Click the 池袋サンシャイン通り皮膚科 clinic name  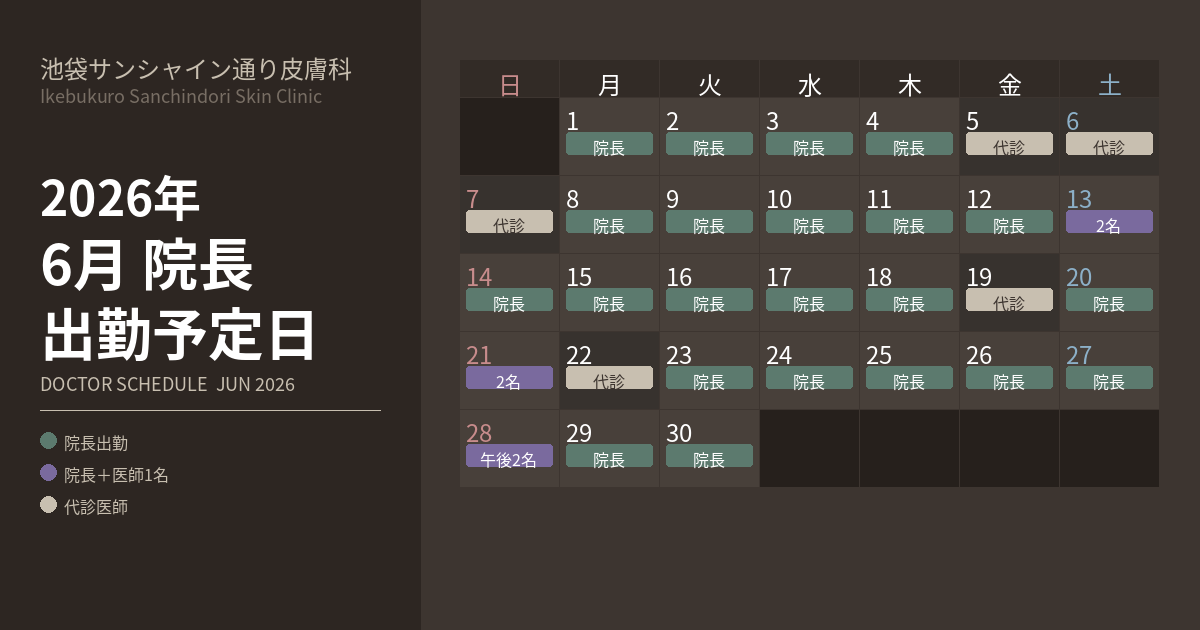tap(196, 68)
